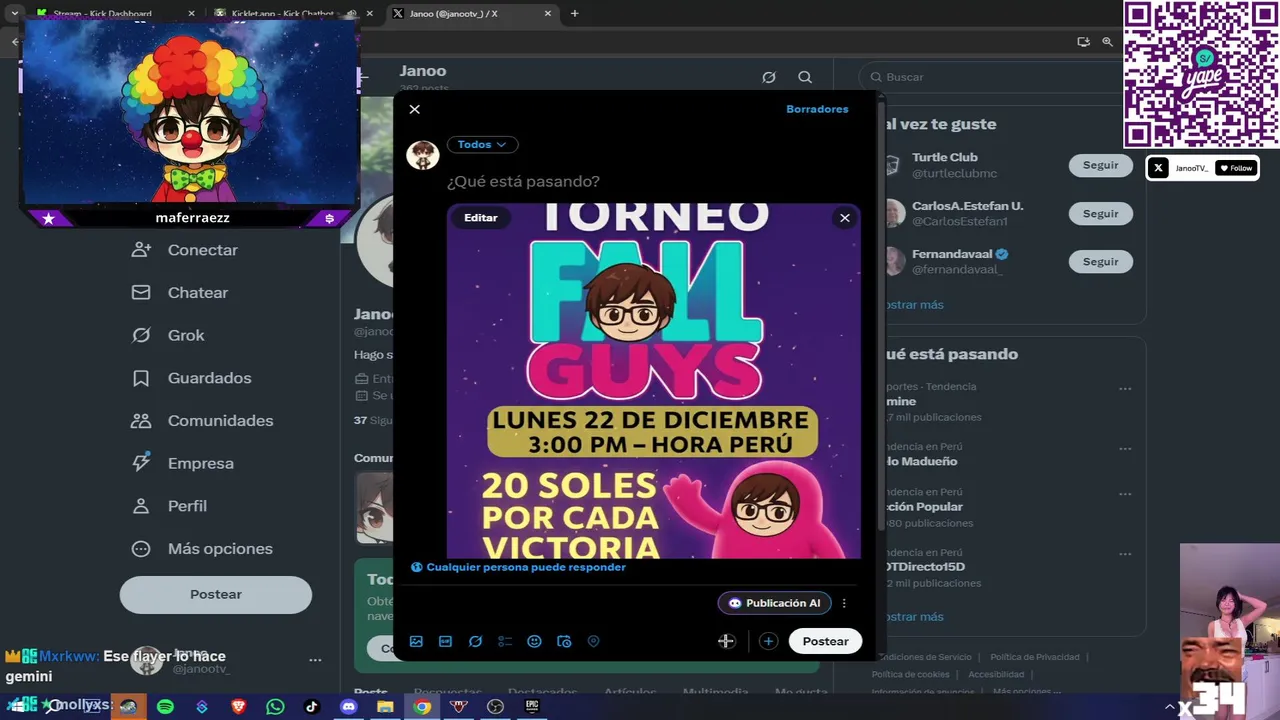This screenshot has width=1280, height=720.
Task: Open the emoji picker in composer
Action: pyautogui.click(x=534, y=641)
